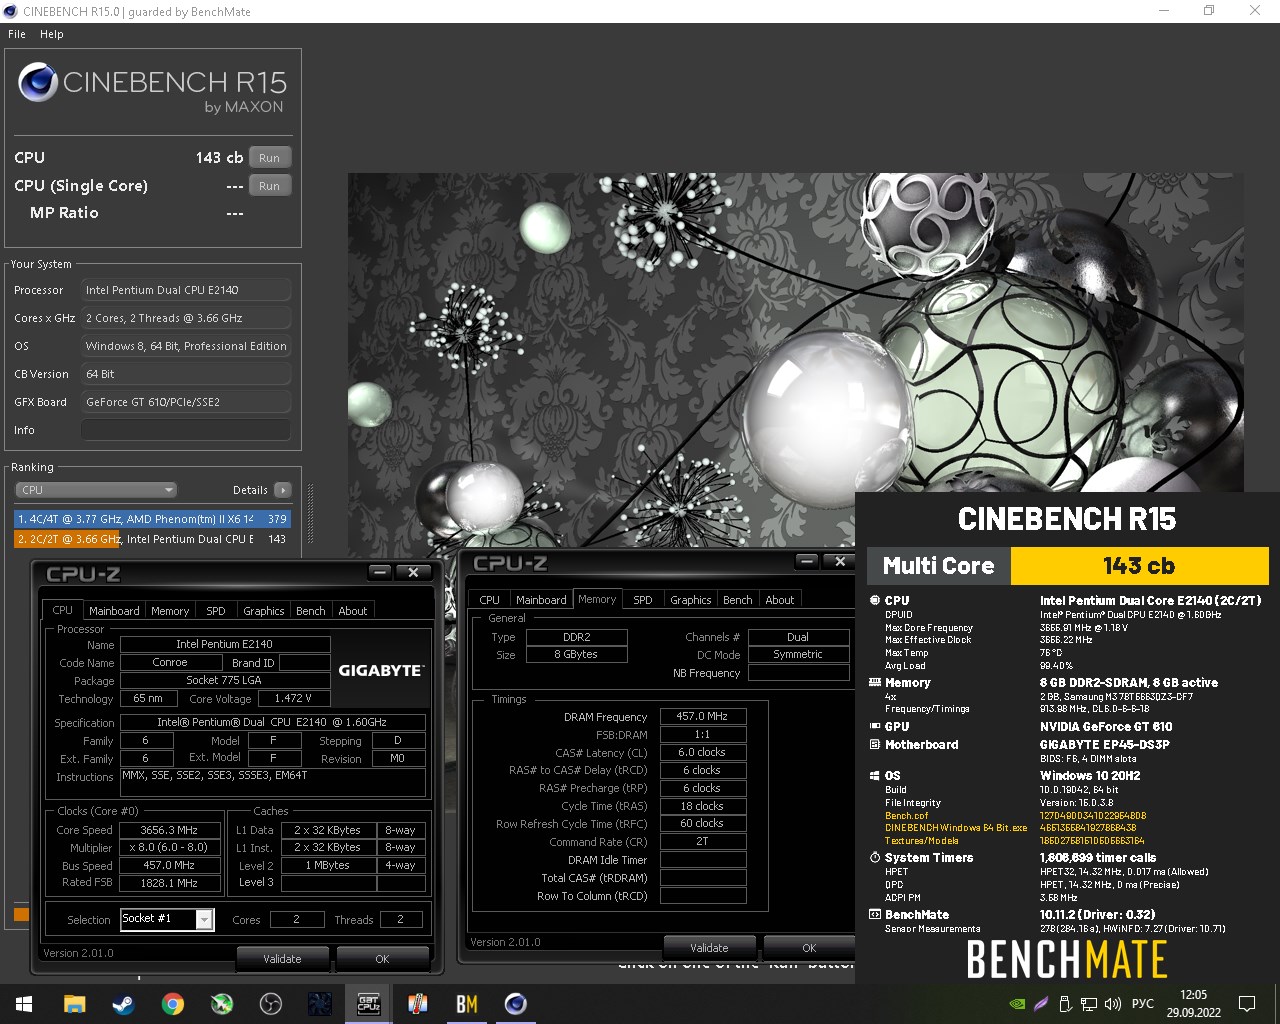This screenshot has height=1024, width=1280.
Task: Click the safely remove hardware tray icon
Action: point(1065,1004)
